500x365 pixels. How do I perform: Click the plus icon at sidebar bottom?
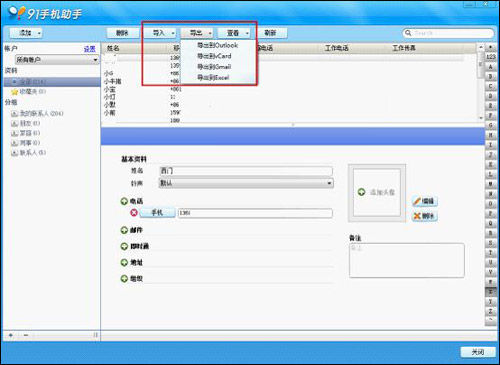tap(11, 335)
